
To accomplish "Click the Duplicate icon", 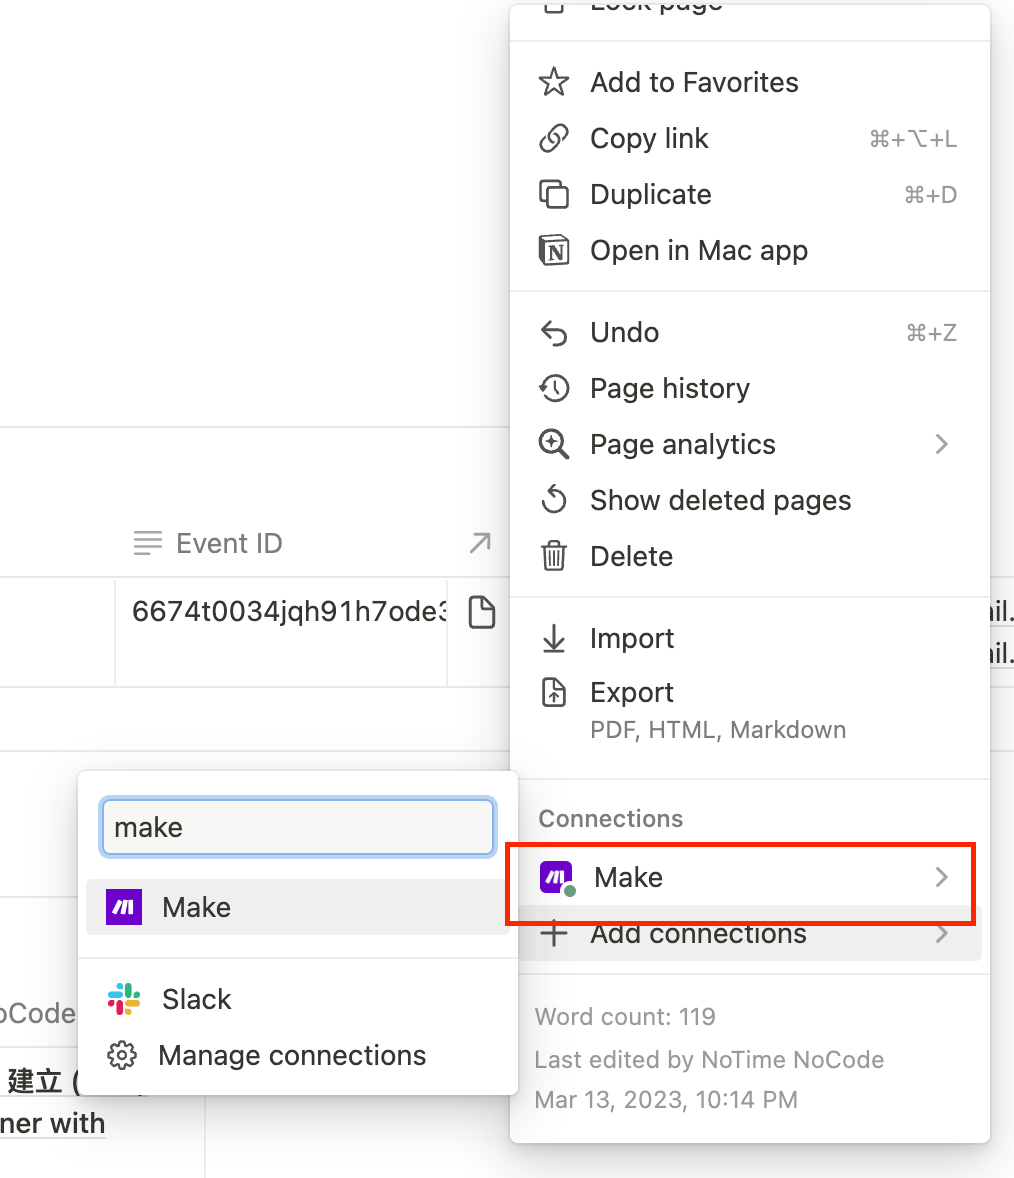I will click(x=554, y=194).
